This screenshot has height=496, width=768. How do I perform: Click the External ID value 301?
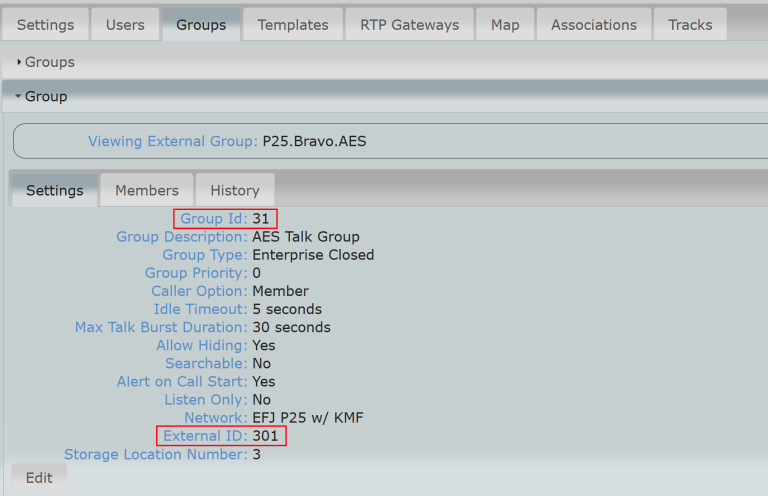point(266,436)
